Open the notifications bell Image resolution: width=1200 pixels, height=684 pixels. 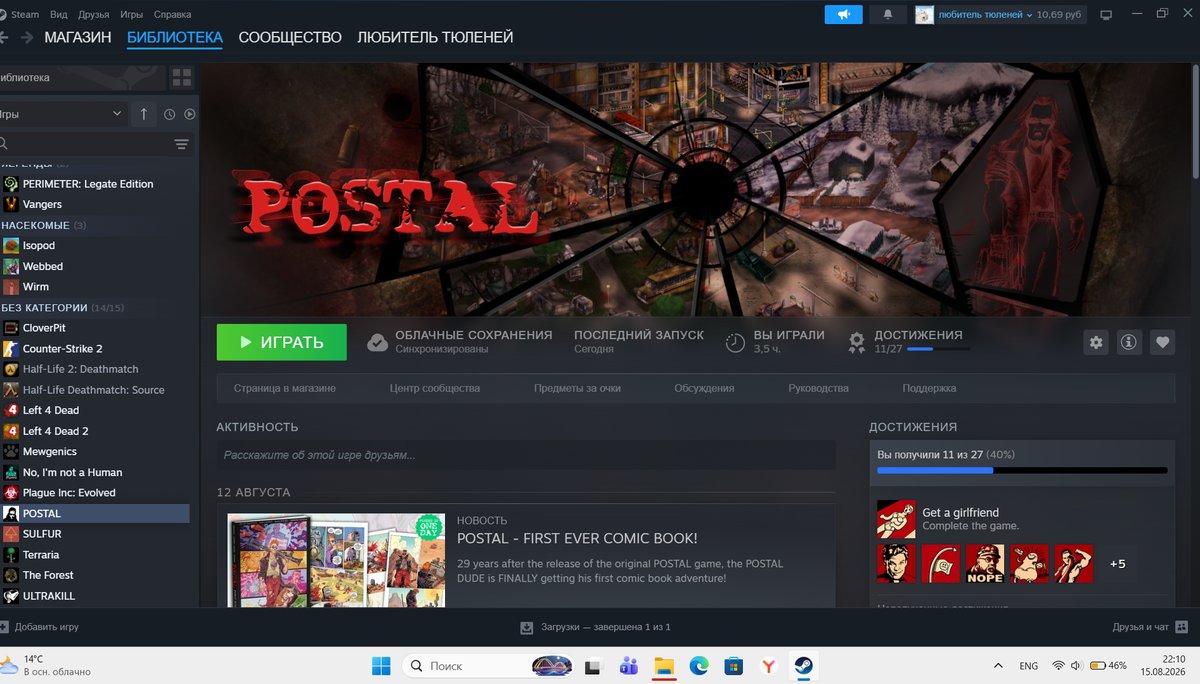click(887, 14)
